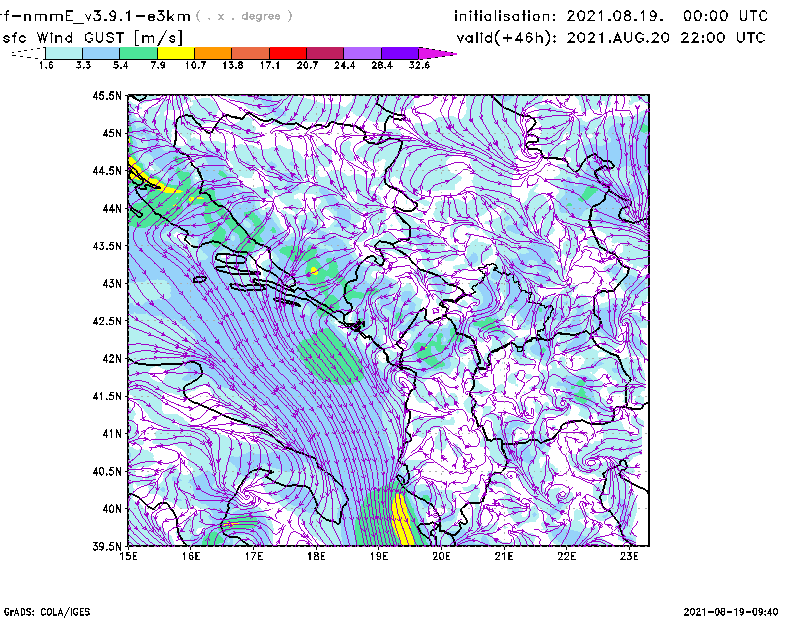Click the '40N' latitude label

(x=112, y=509)
